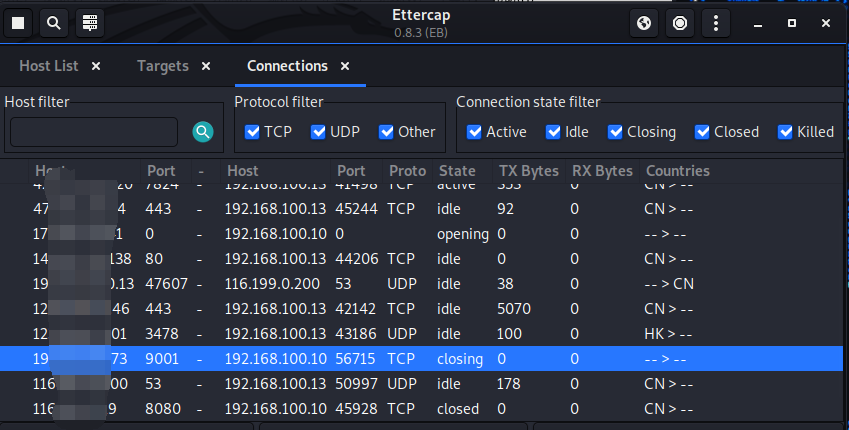This screenshot has height=430, width=849.
Task: Sort by the Countries column header
Action: [678, 171]
